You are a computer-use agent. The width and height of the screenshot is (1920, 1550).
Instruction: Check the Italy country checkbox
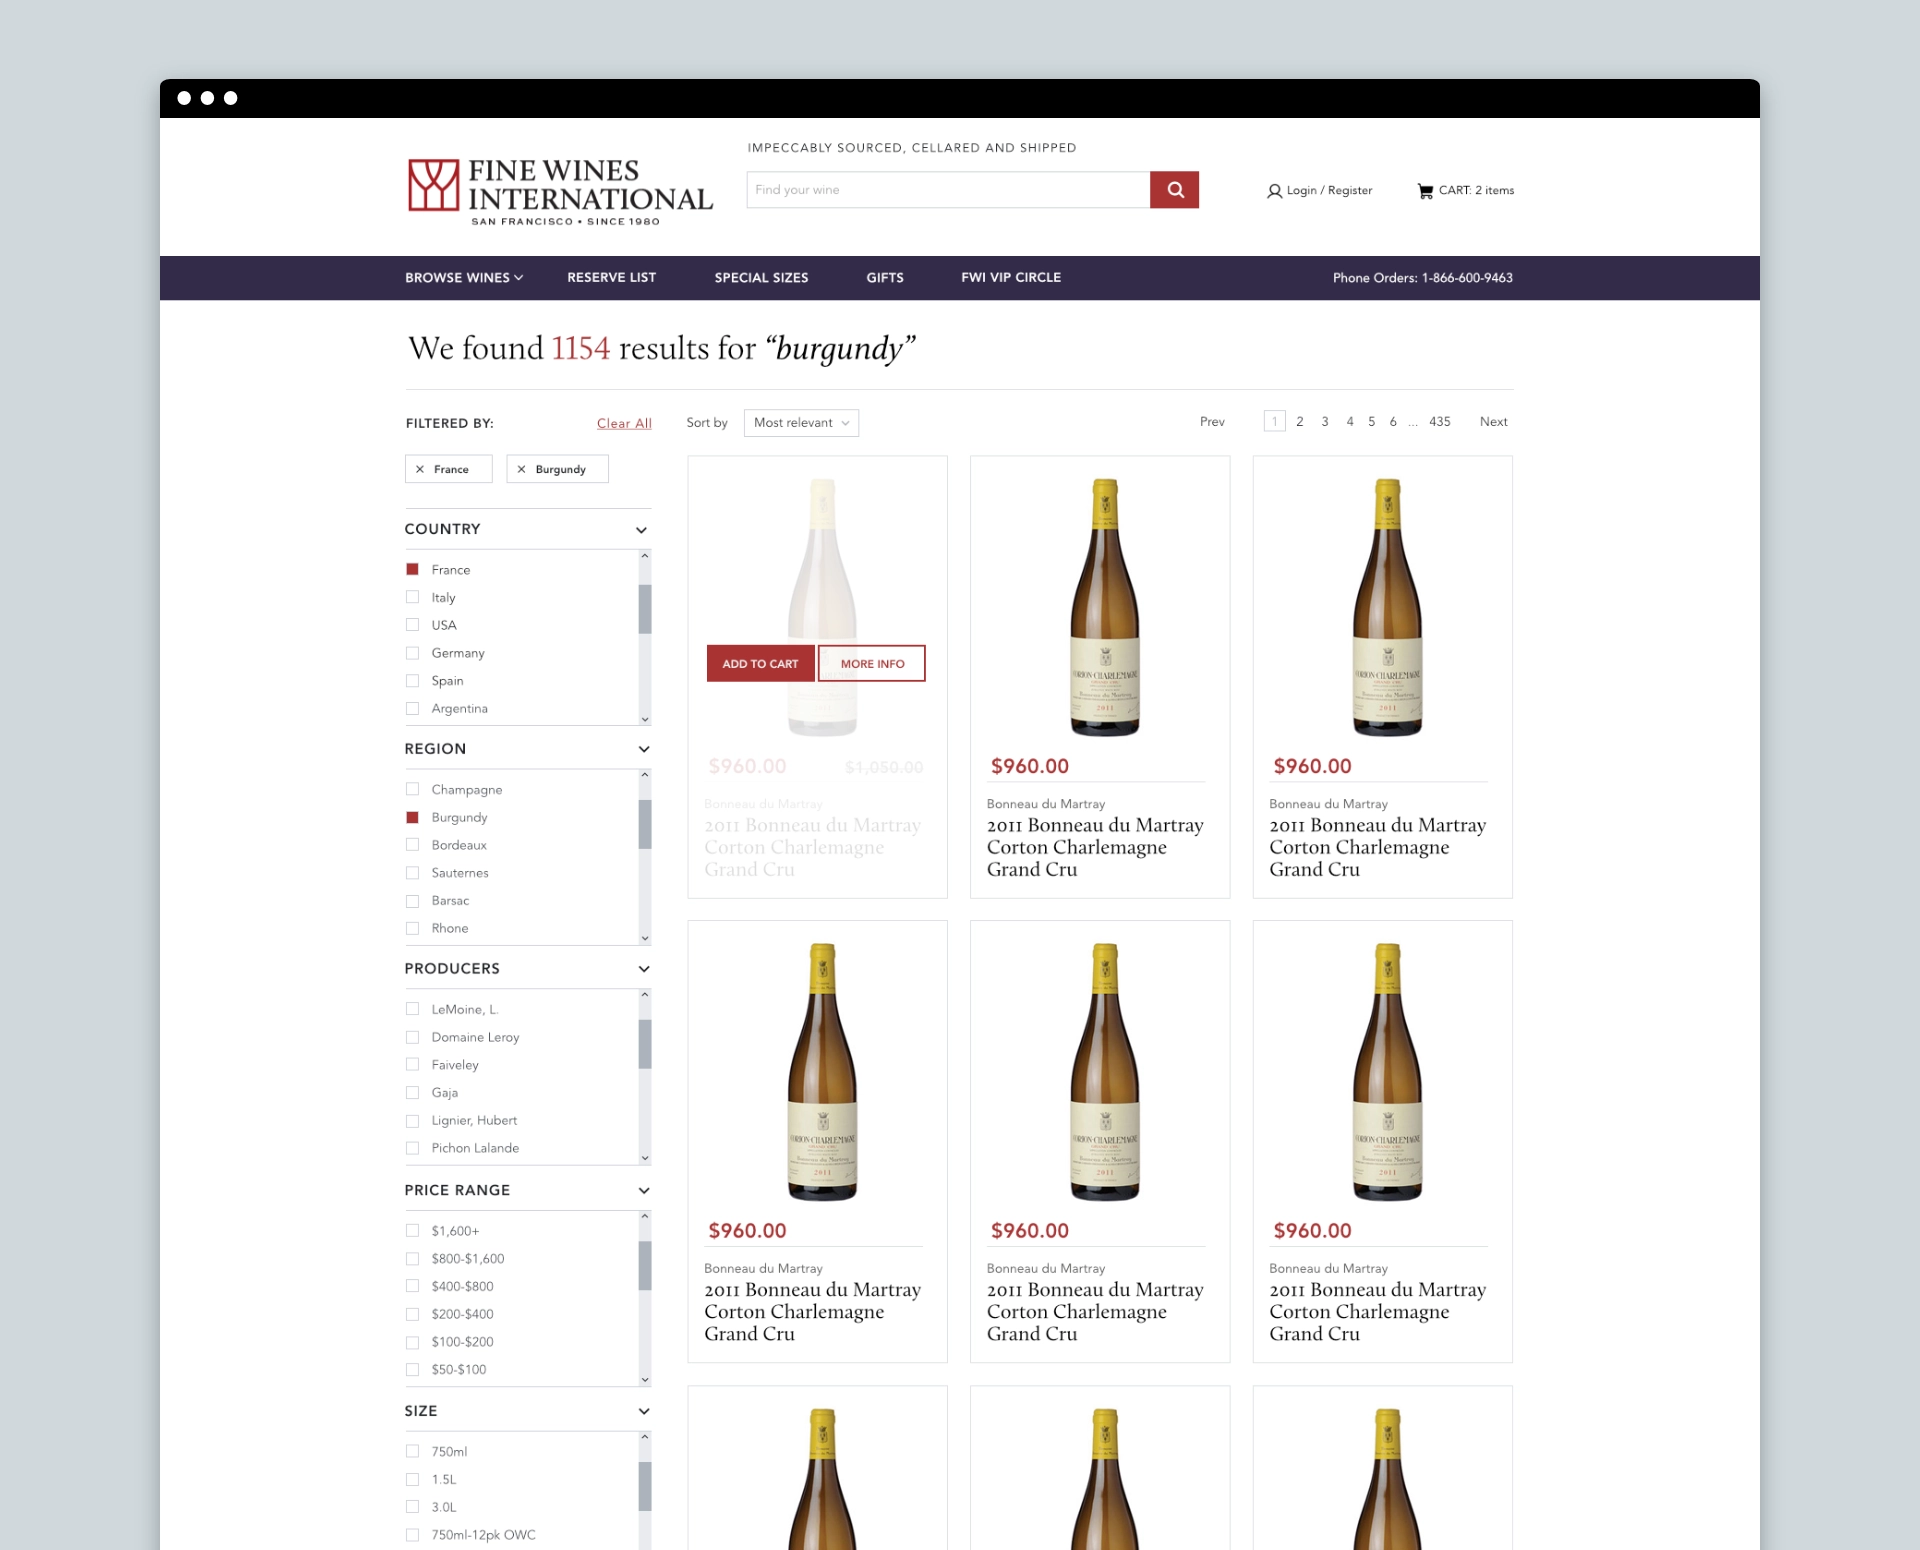click(412, 597)
